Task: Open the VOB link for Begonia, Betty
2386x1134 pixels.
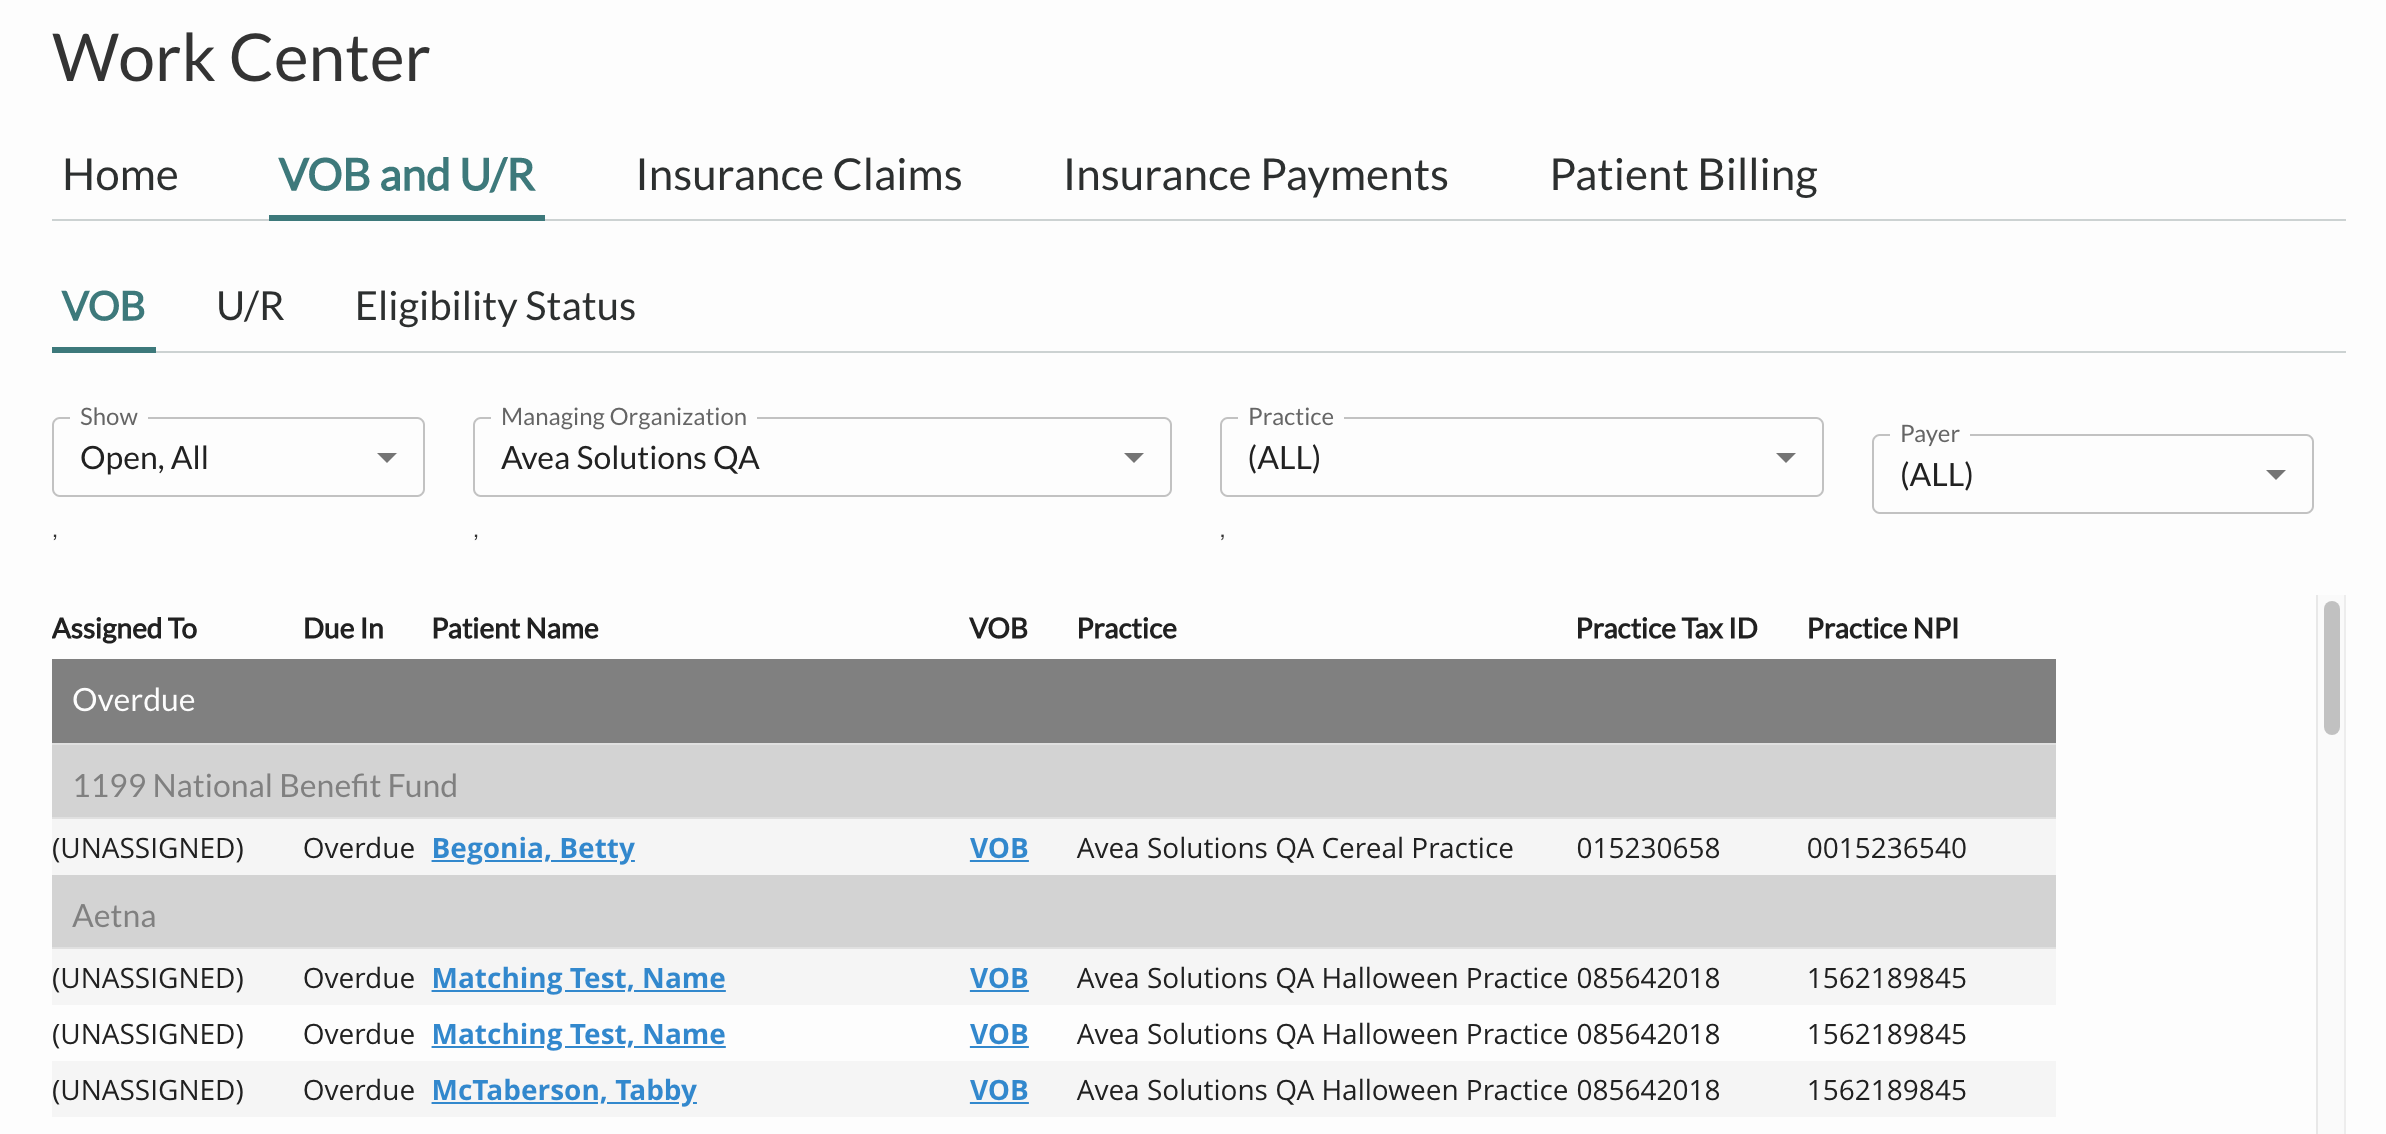Action: pyautogui.click(x=999, y=847)
